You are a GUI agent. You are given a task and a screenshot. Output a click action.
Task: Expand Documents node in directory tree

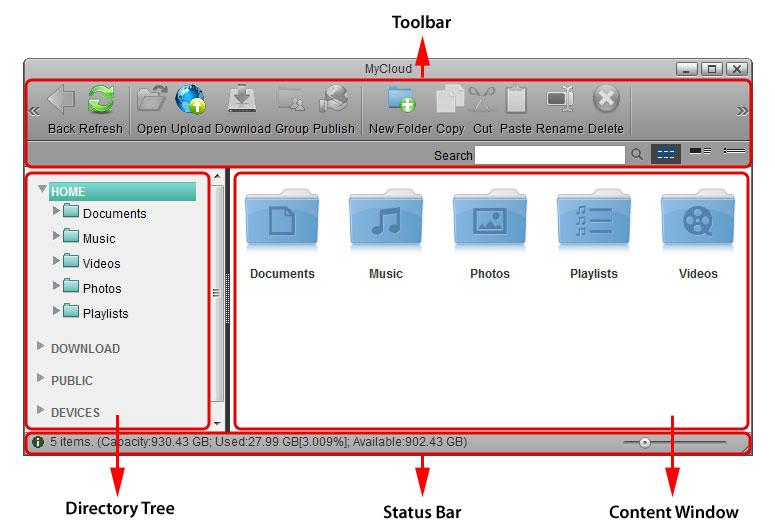56,210
